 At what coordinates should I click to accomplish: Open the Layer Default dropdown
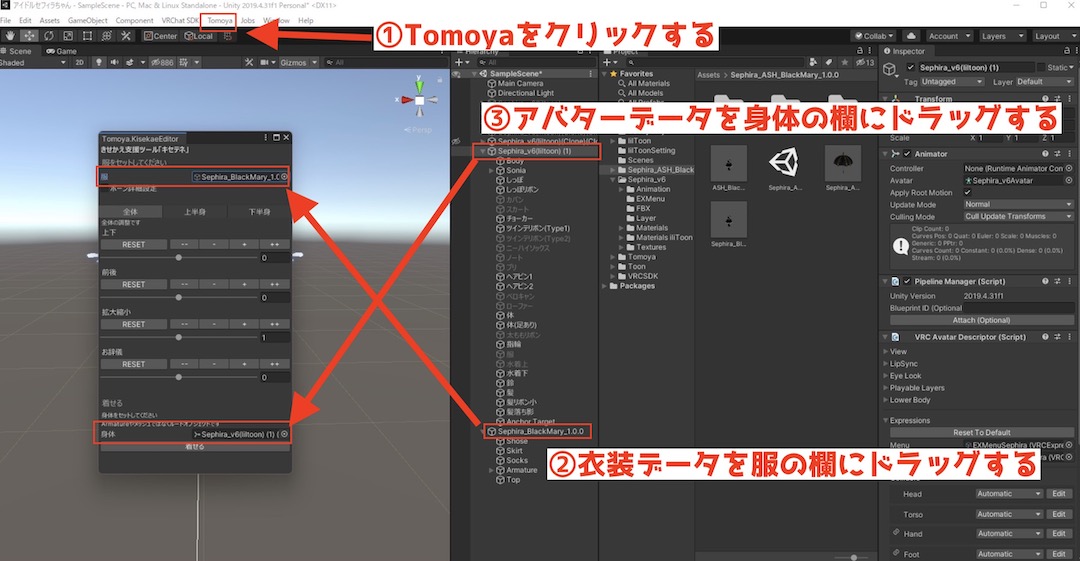point(1044,81)
